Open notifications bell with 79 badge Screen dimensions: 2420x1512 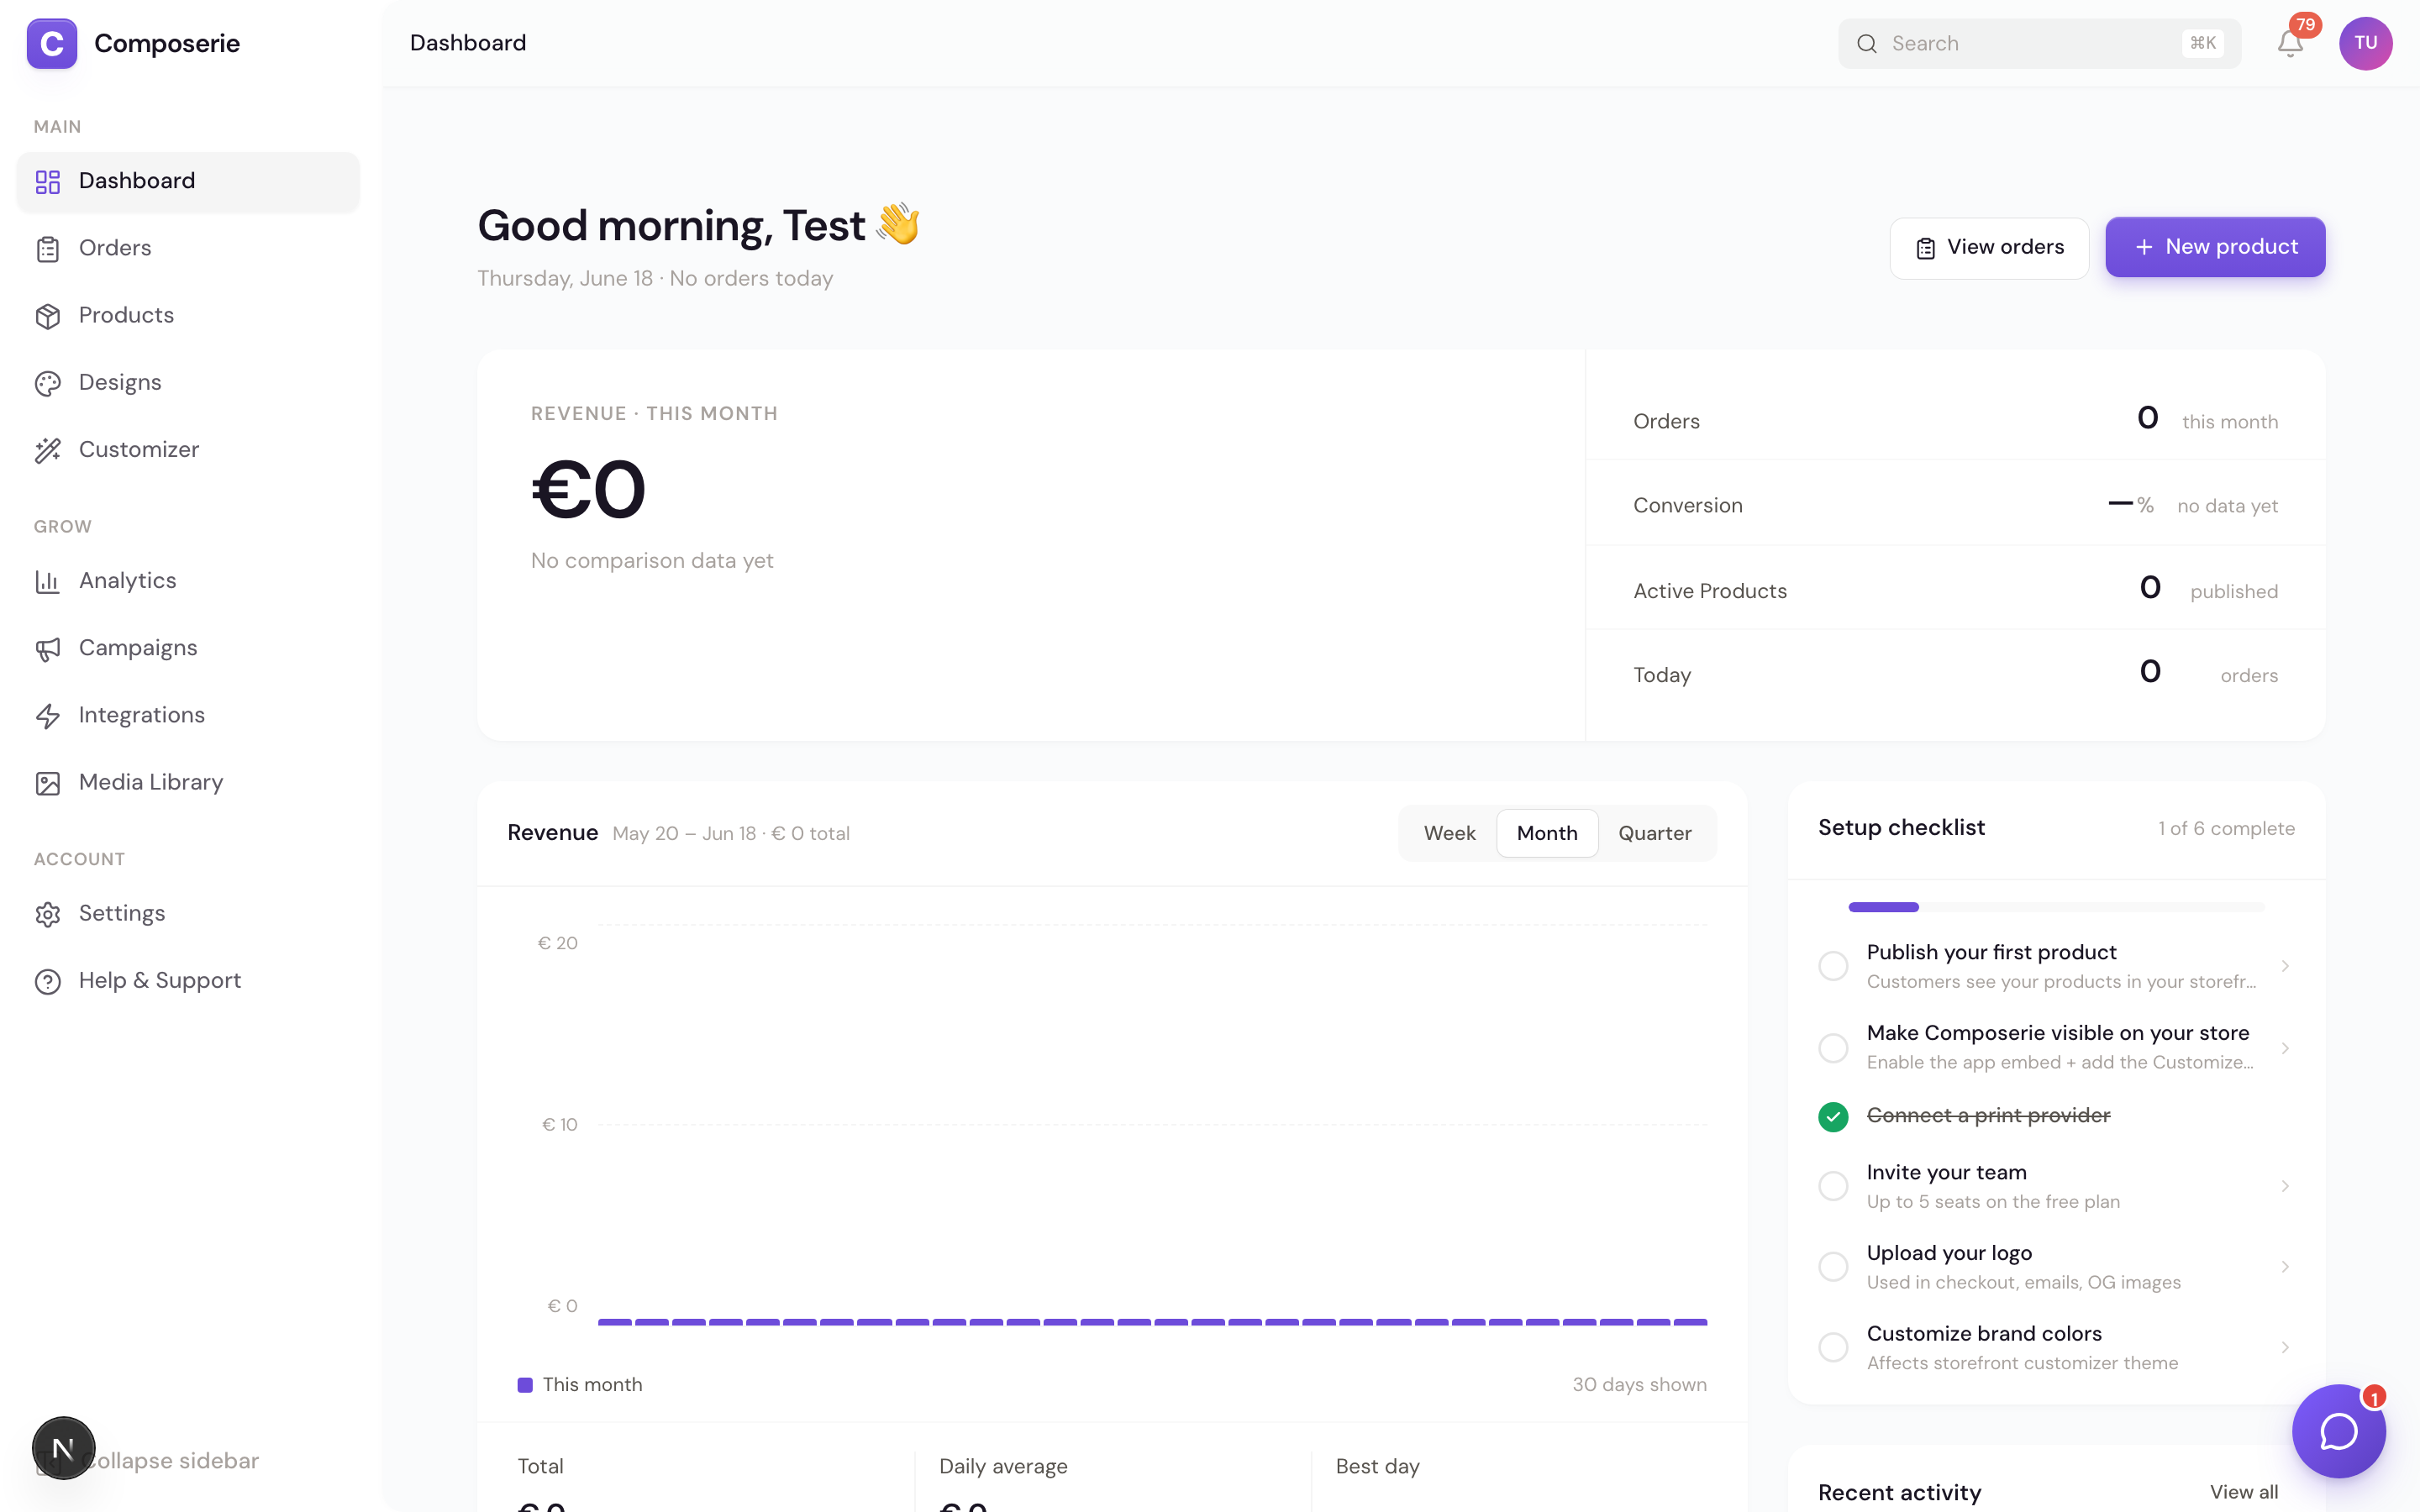point(2290,43)
